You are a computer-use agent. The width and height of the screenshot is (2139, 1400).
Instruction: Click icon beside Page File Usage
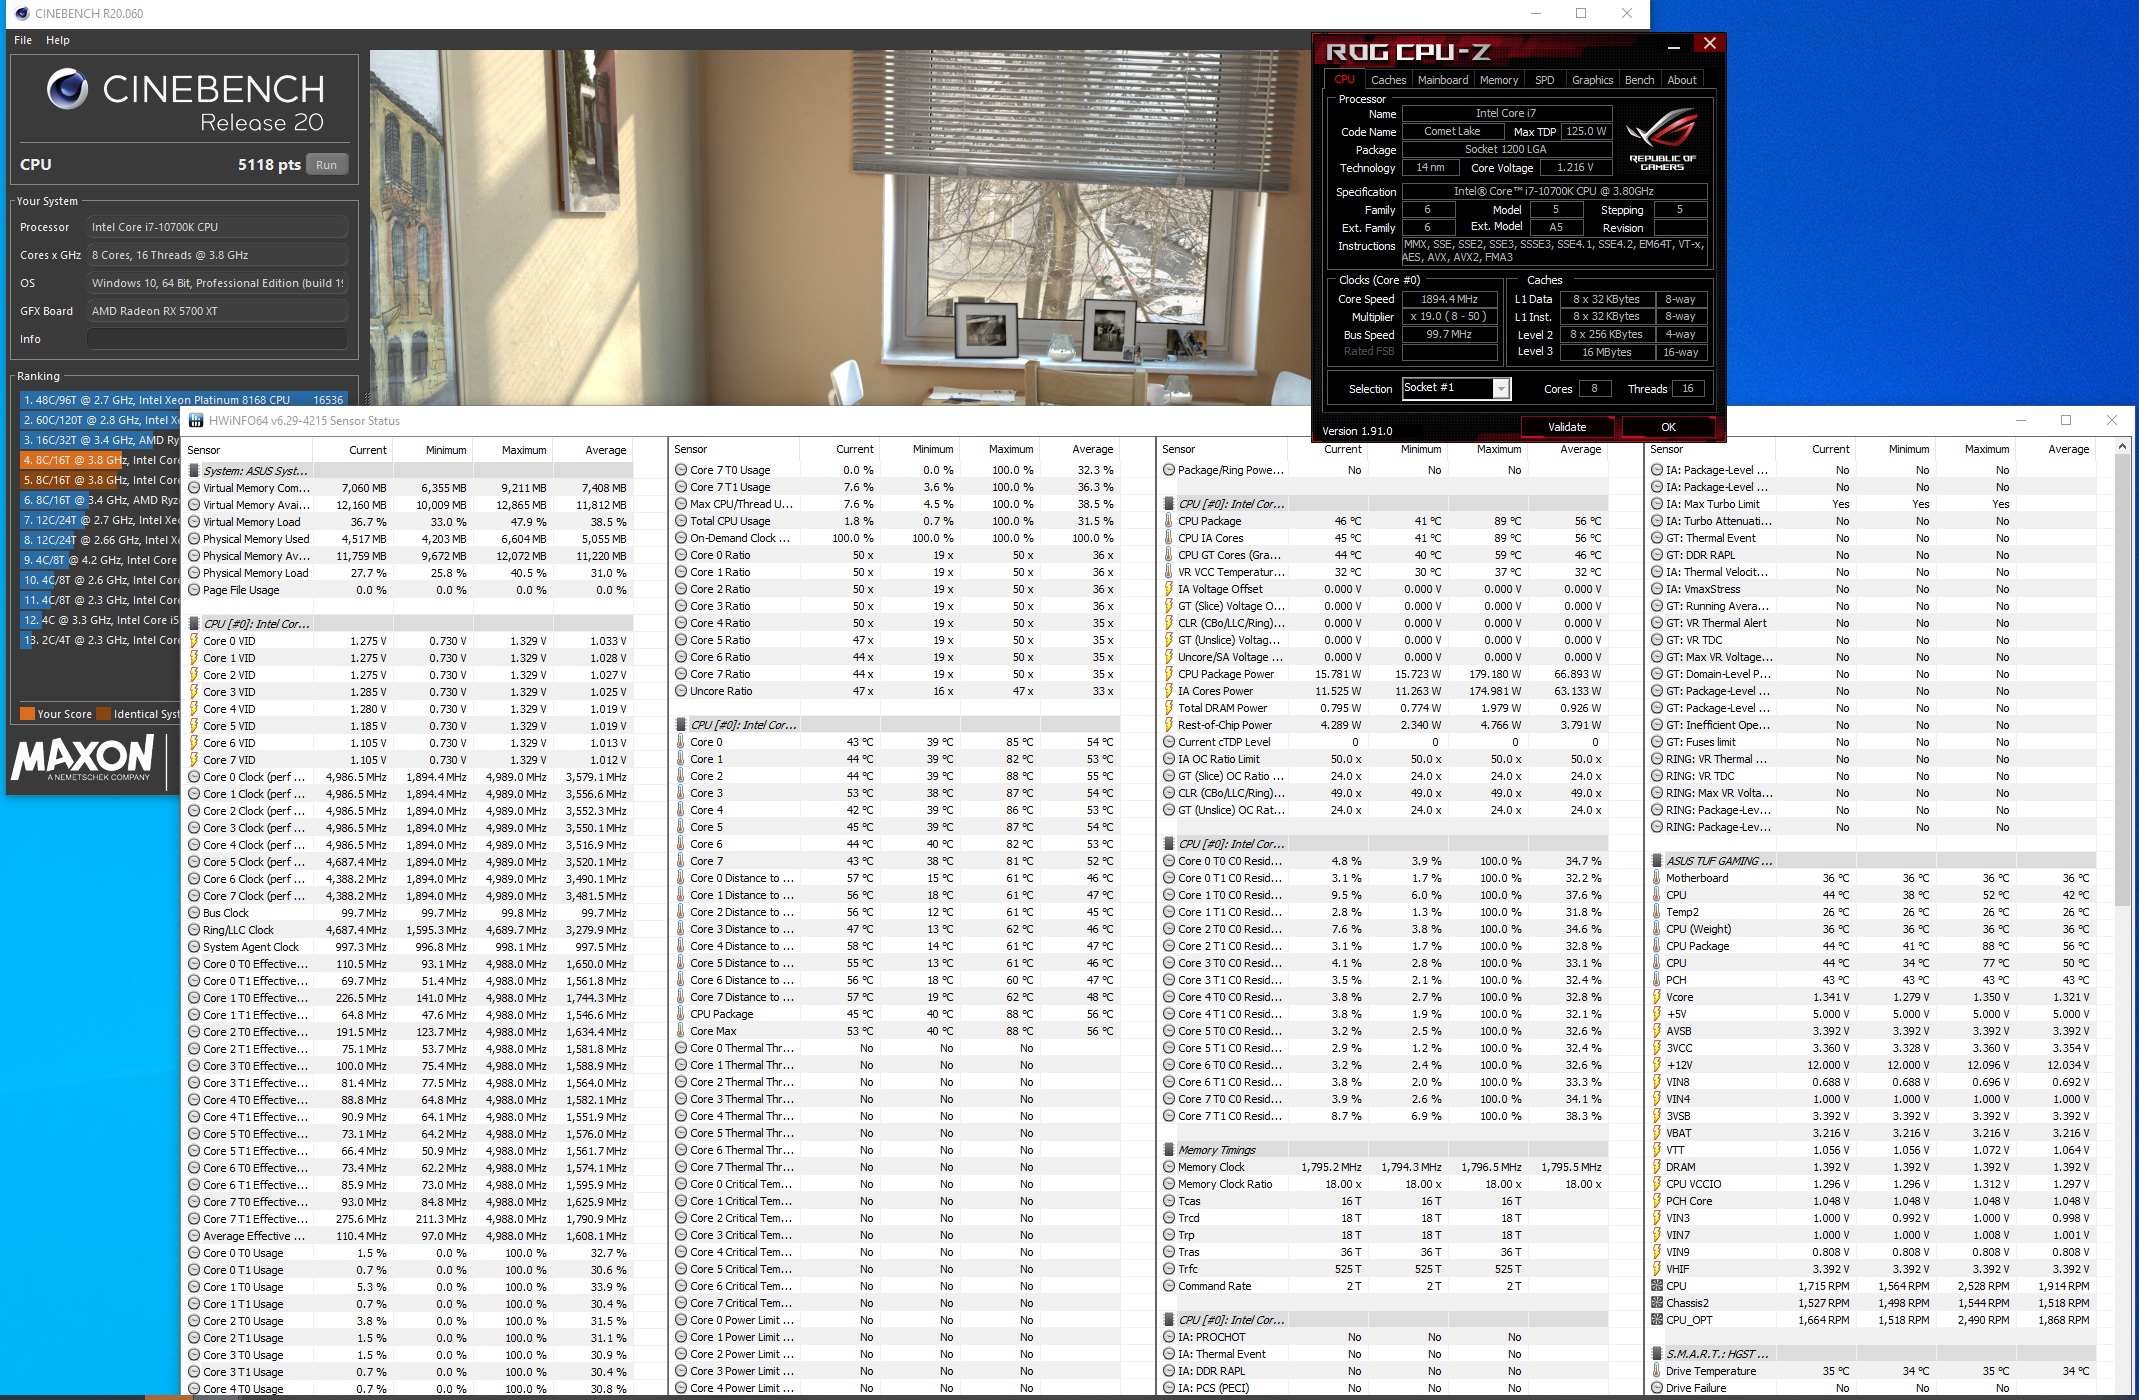coord(194,590)
